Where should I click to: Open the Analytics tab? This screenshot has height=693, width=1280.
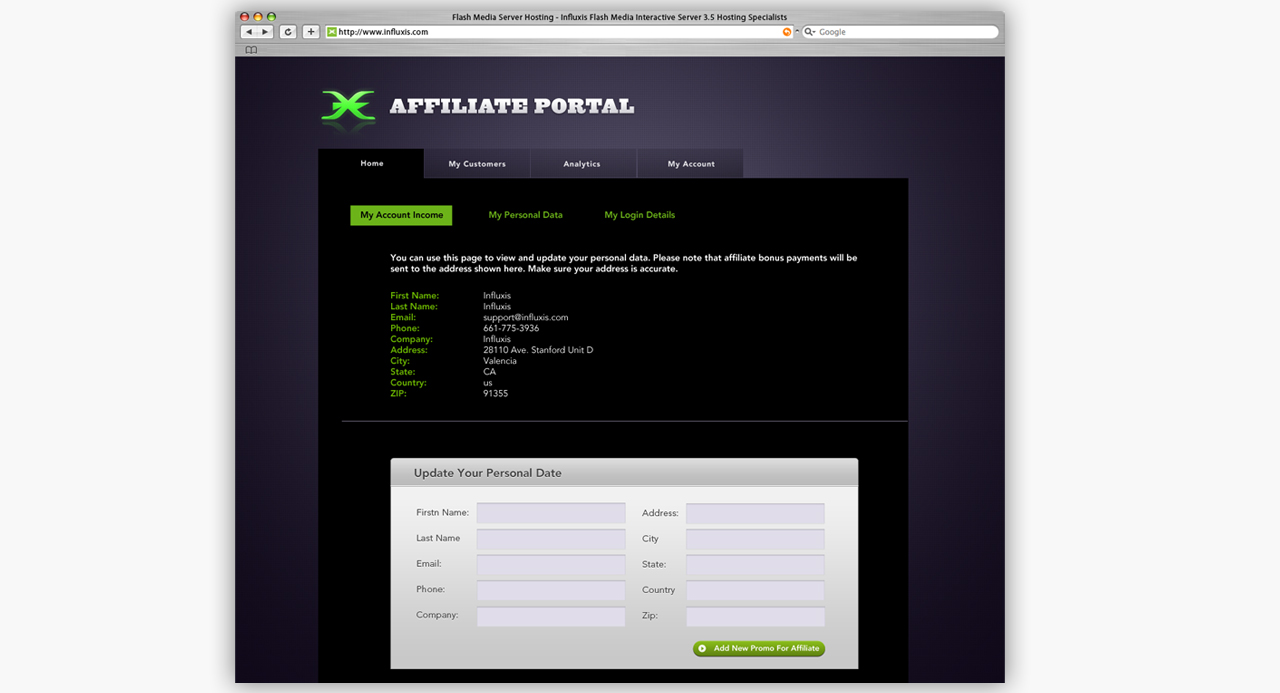click(x=582, y=163)
